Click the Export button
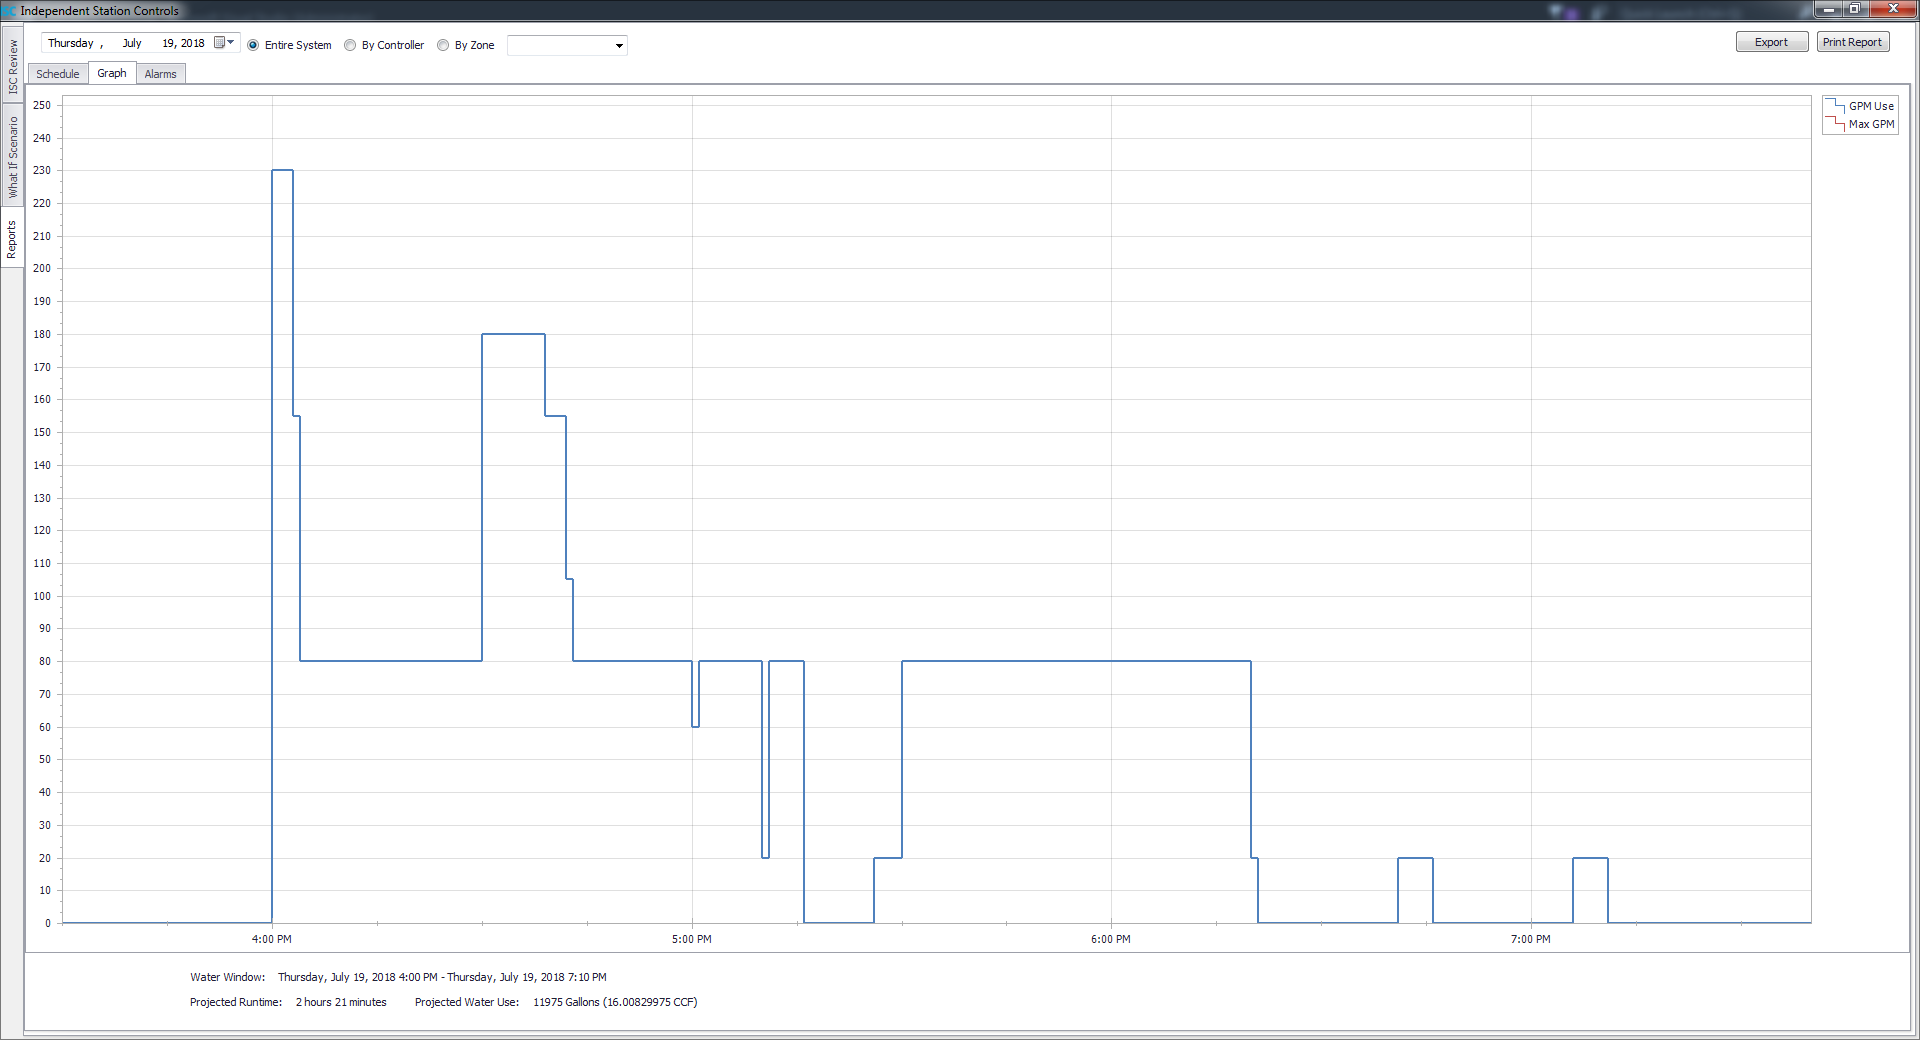The image size is (1920, 1040). pos(1771,42)
